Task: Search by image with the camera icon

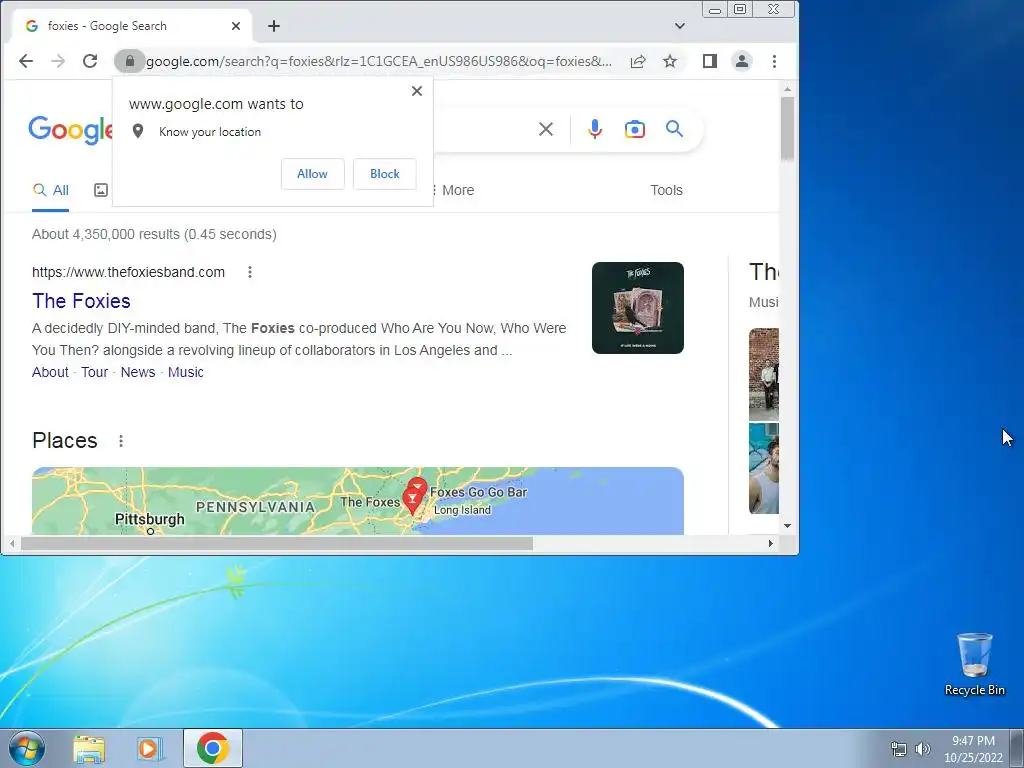Action: (x=634, y=129)
